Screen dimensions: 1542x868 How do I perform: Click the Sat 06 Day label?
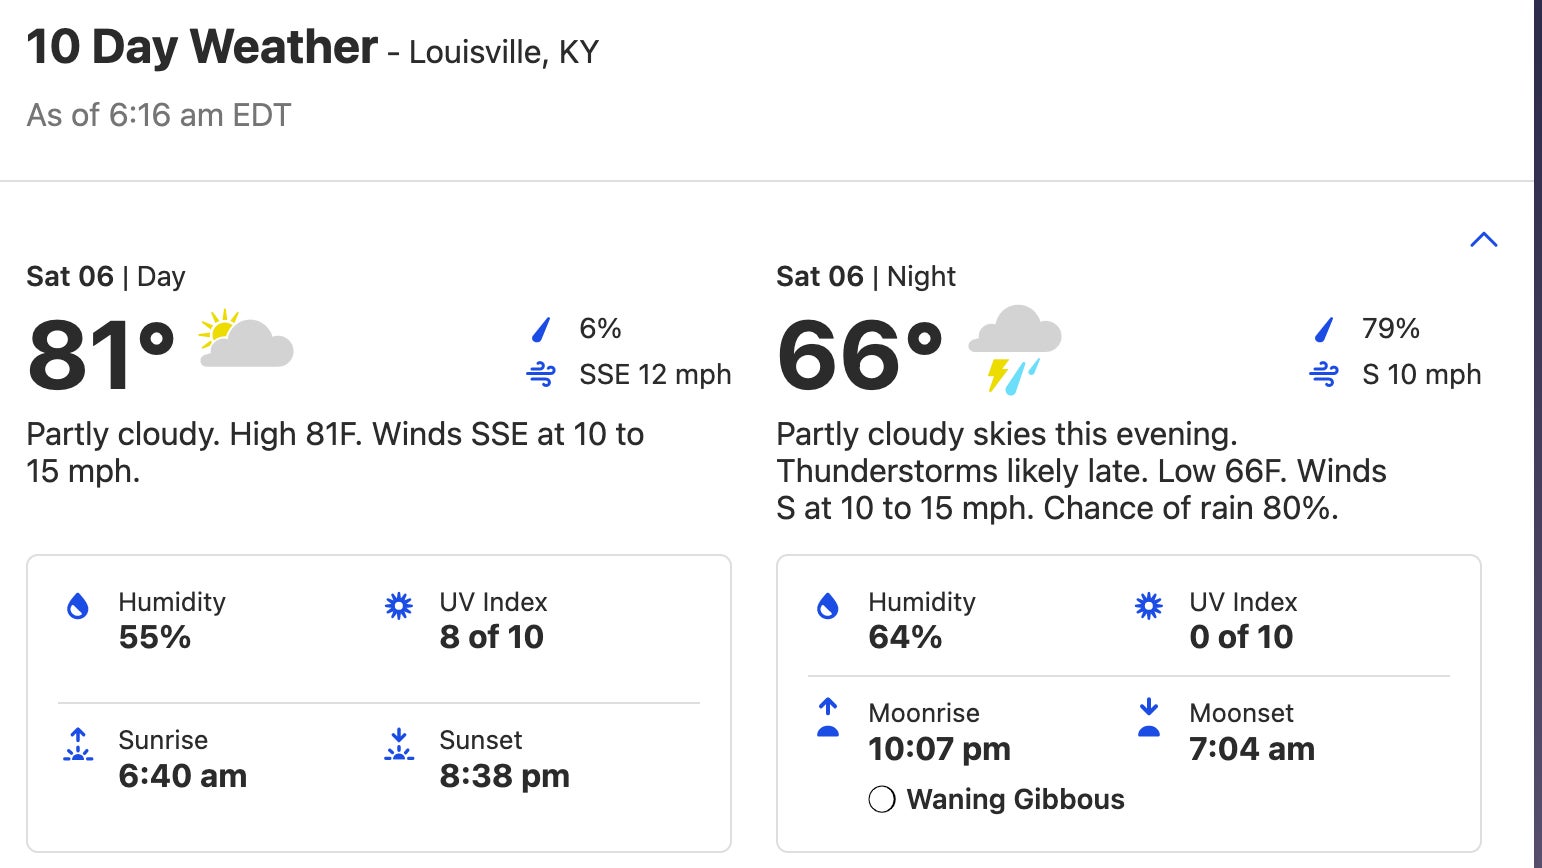coord(106,277)
